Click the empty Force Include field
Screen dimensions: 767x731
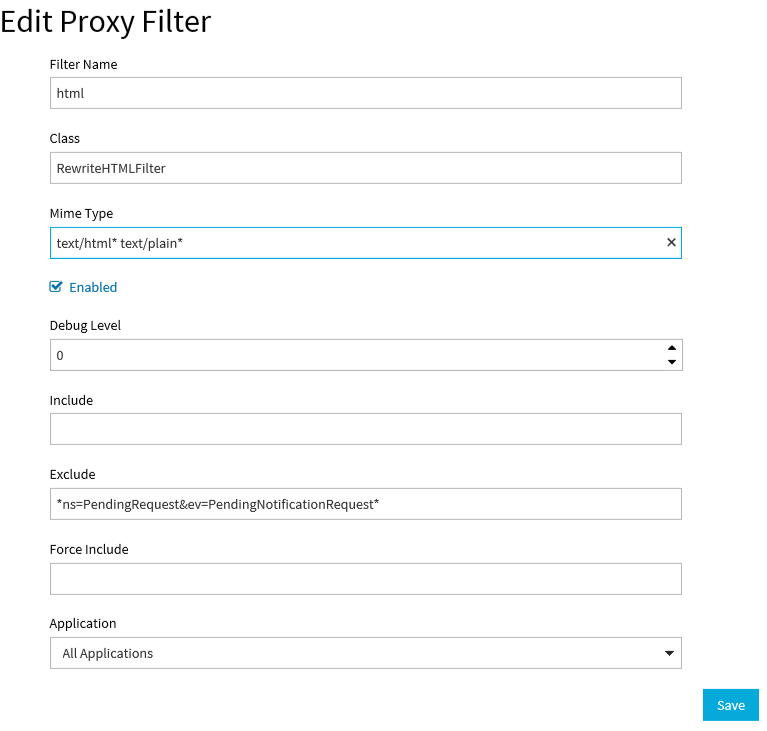(365, 579)
